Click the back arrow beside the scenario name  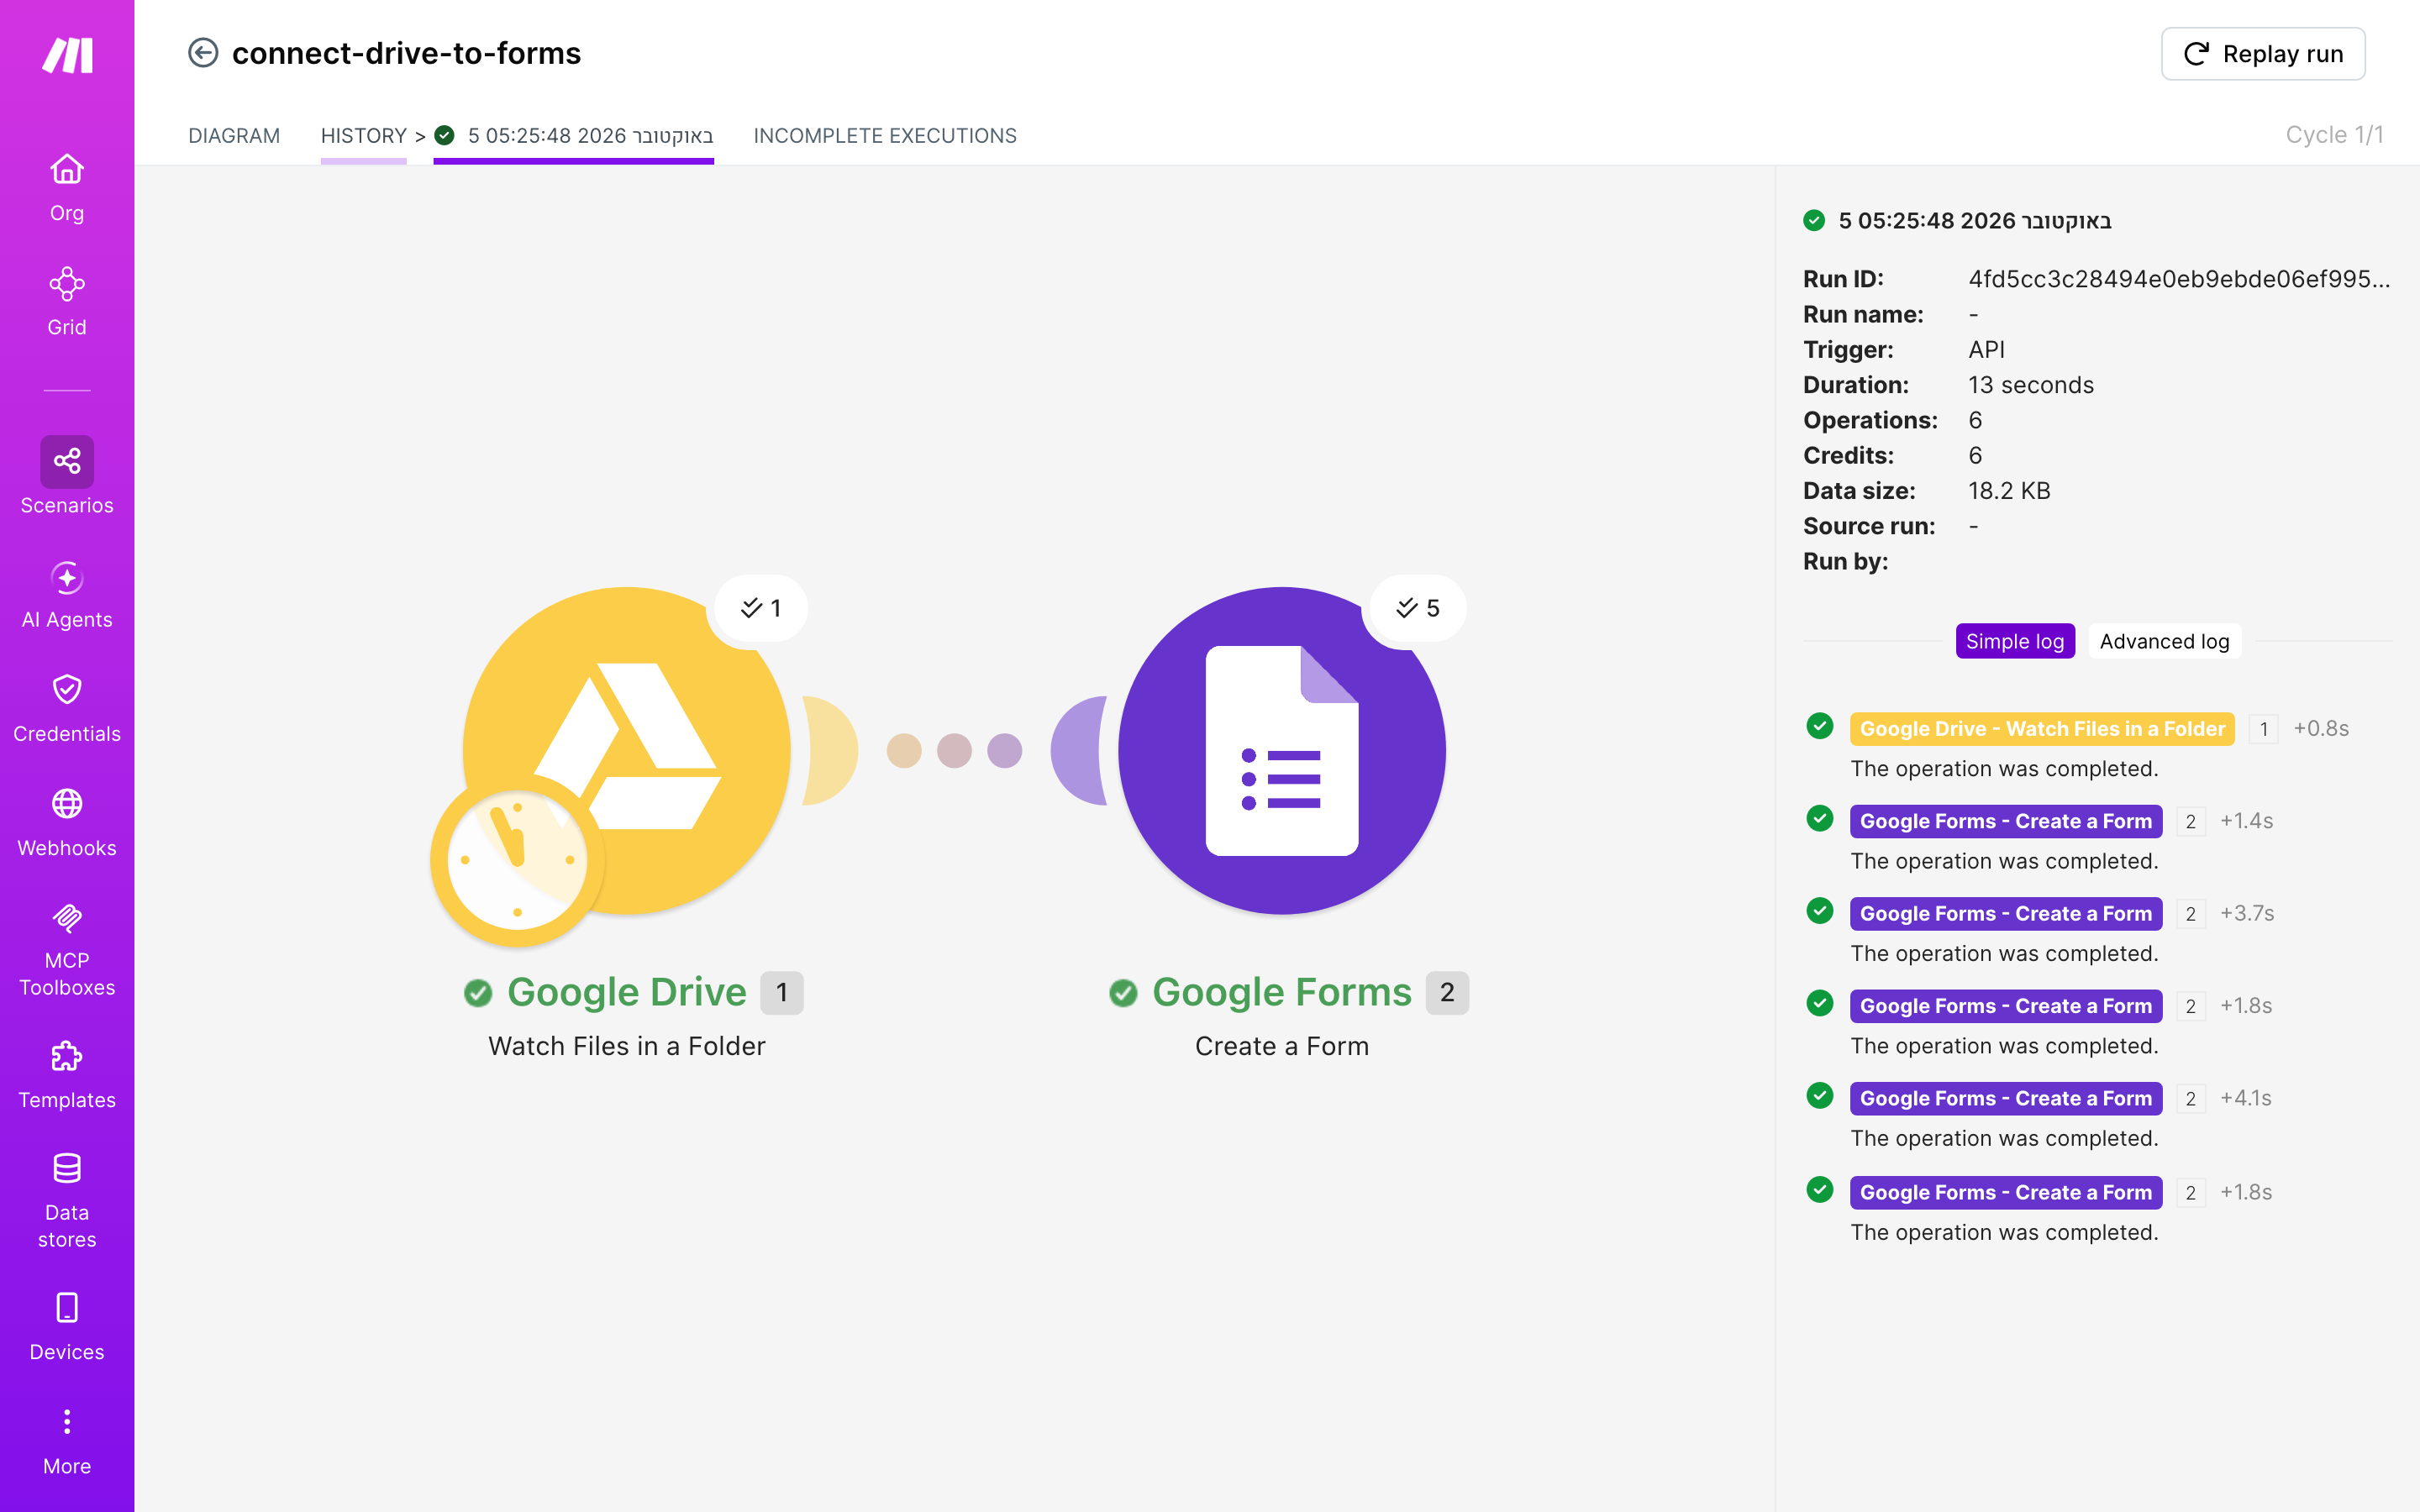tap(203, 53)
